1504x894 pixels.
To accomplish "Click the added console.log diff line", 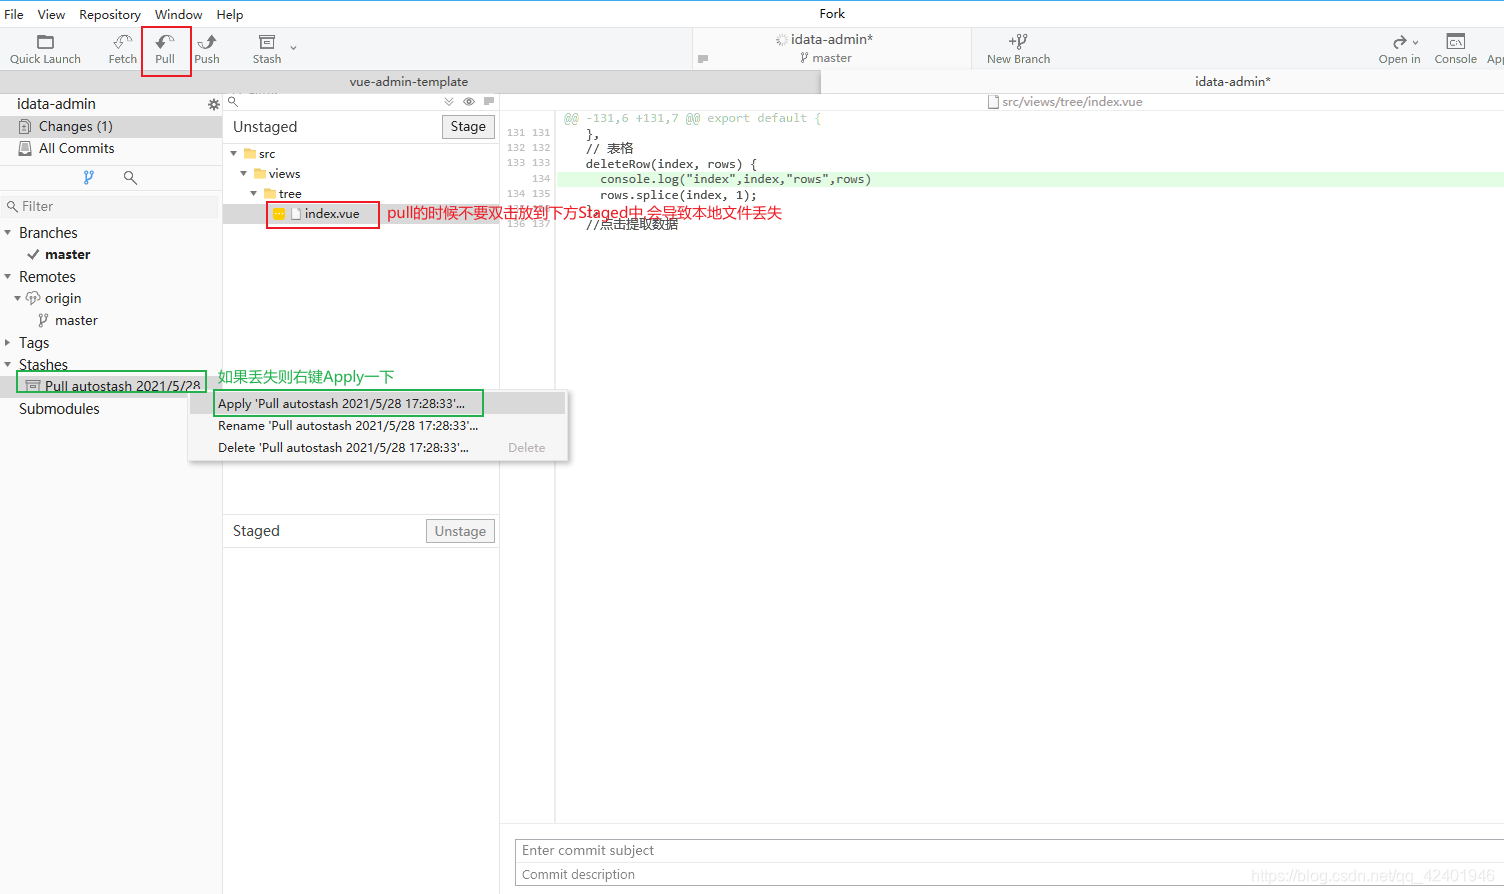I will pos(1030,179).
